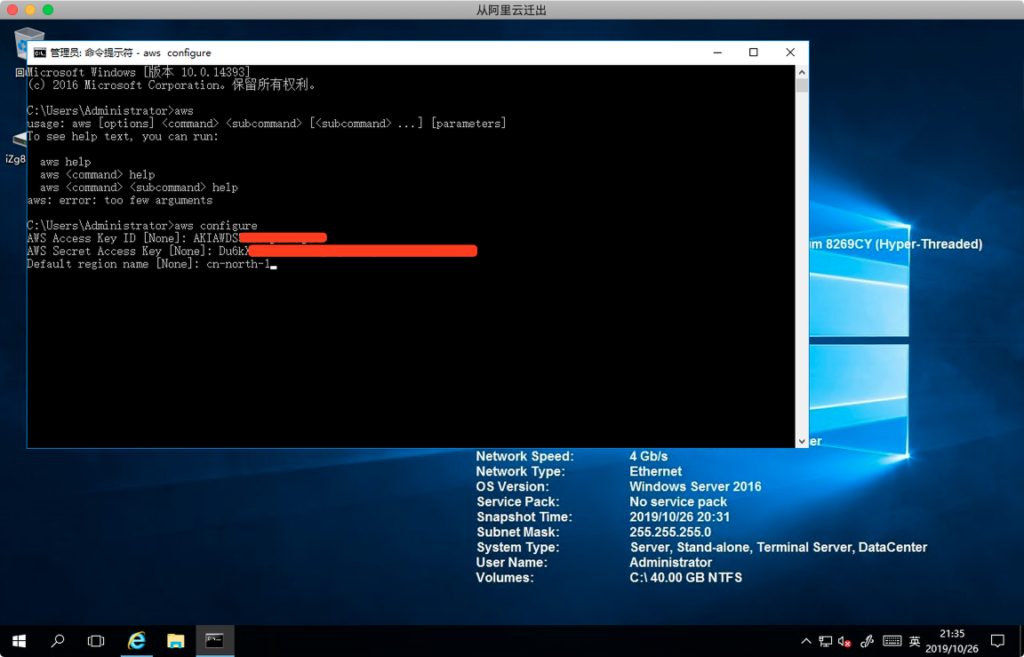
Task: Select the Command Prompt taskbar button
Action: point(214,640)
